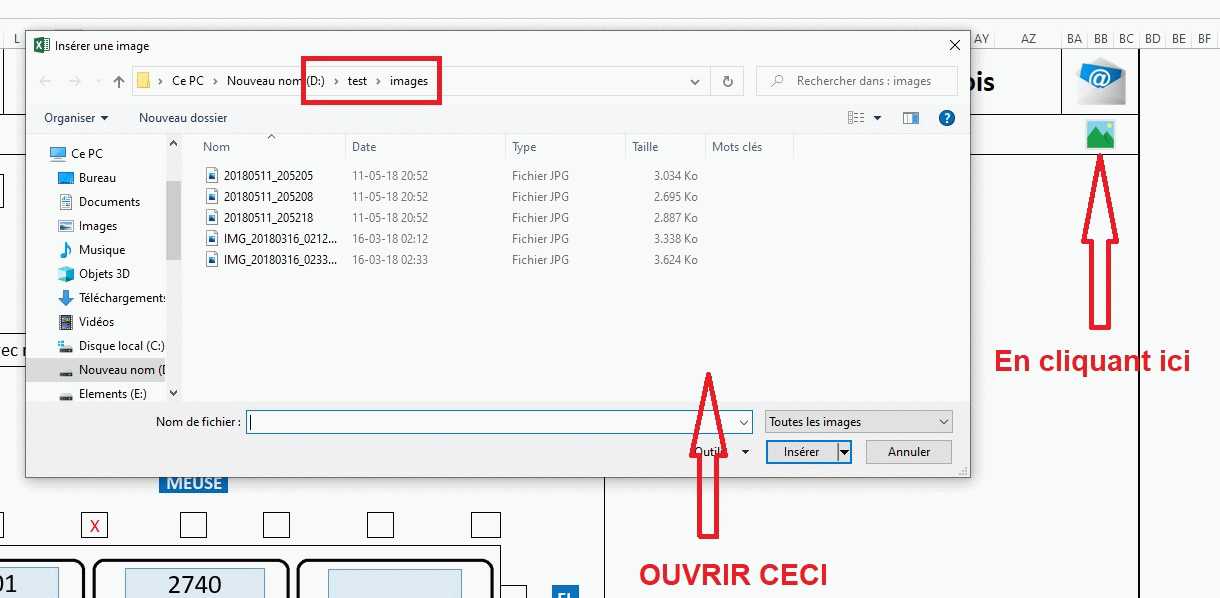Click the Rechercher dans : images search box

857,81
